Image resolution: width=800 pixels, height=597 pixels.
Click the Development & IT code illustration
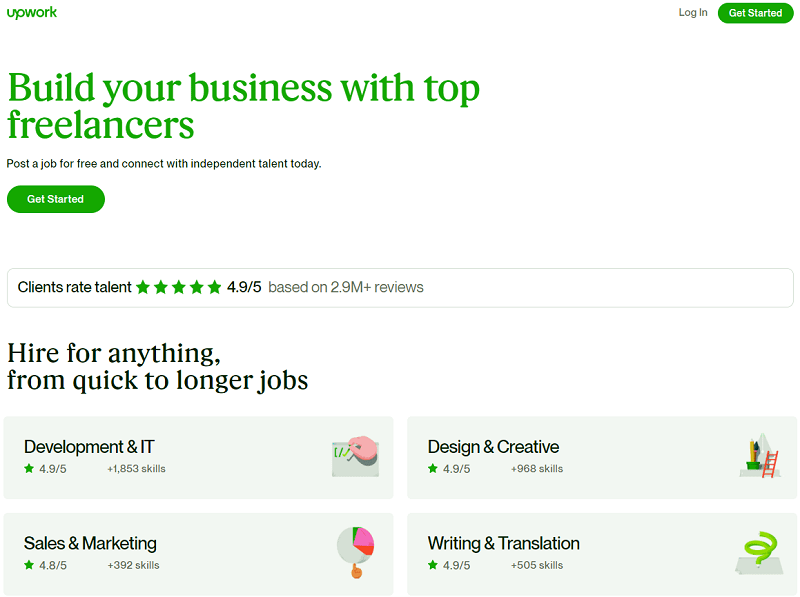coord(356,457)
